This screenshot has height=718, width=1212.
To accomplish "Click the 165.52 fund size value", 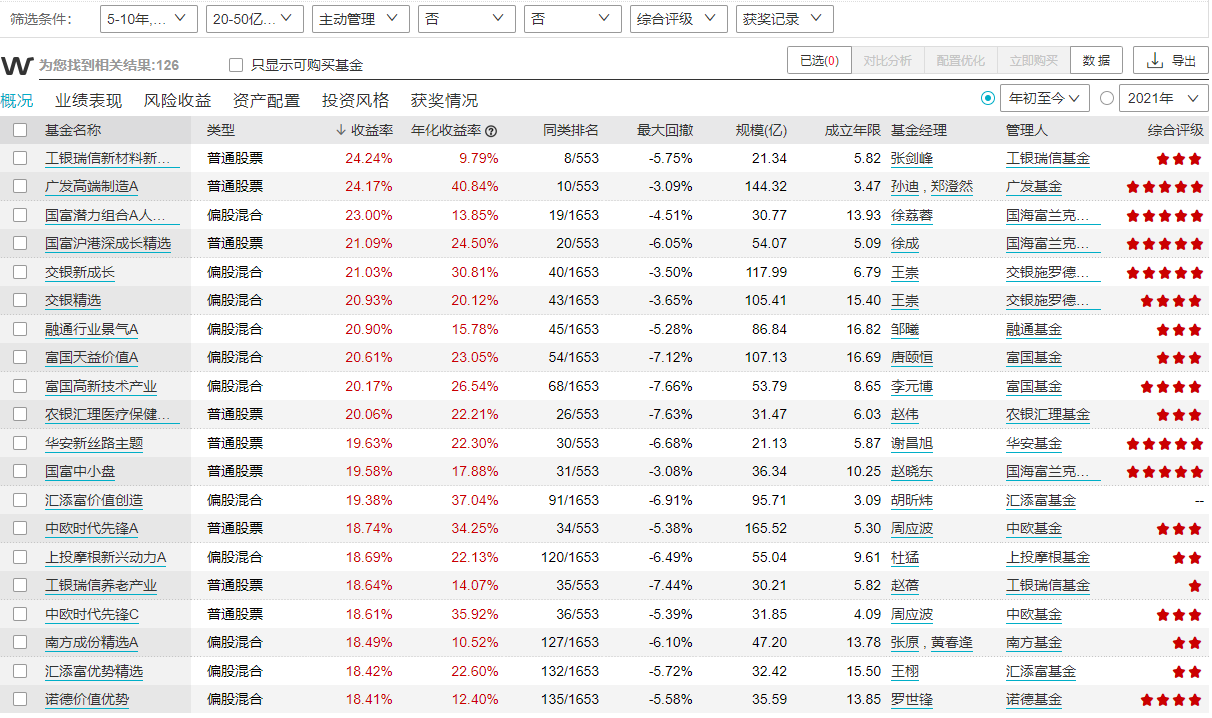I will 765,529.
